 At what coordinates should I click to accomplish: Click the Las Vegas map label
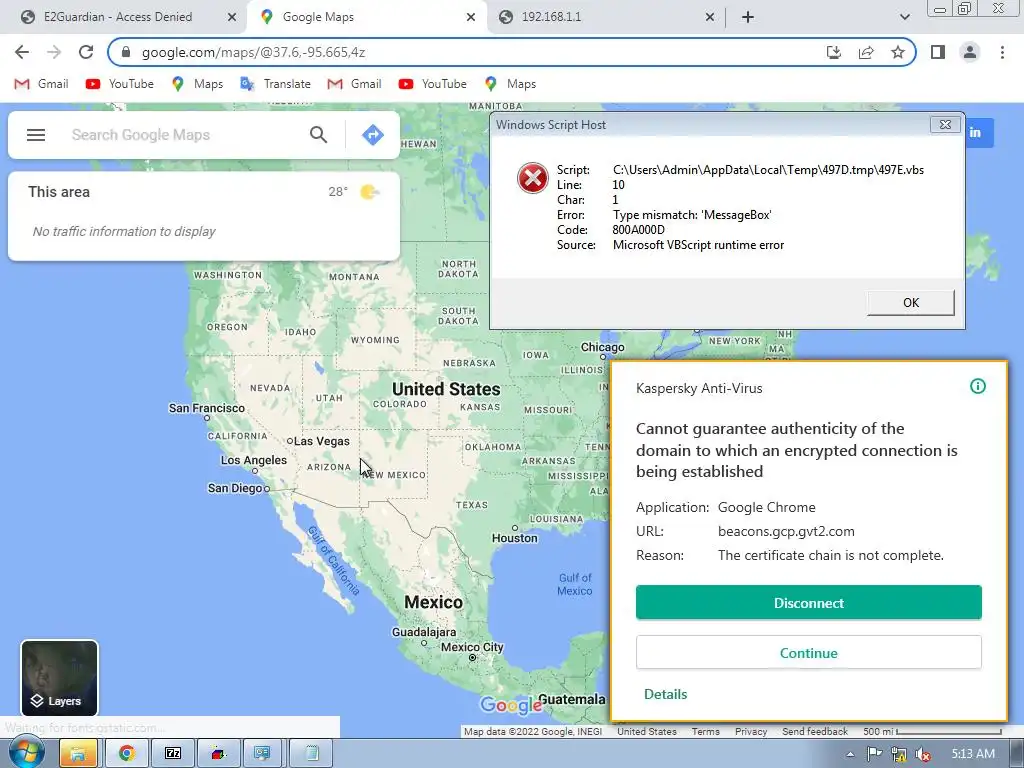[x=321, y=441]
